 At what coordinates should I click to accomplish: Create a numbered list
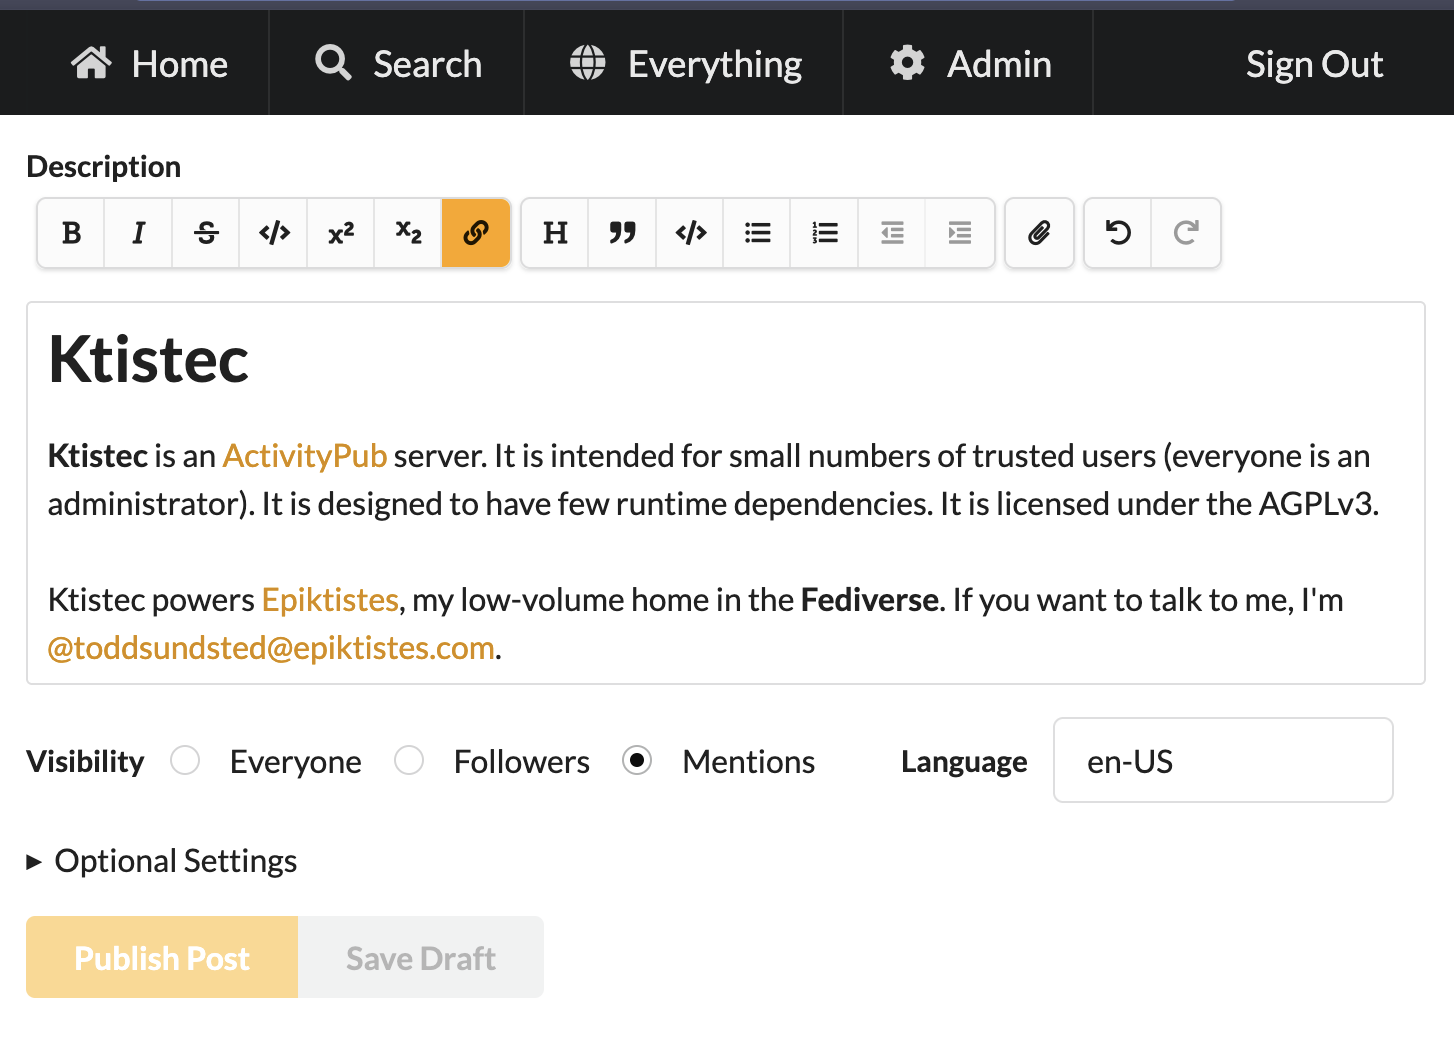(825, 233)
